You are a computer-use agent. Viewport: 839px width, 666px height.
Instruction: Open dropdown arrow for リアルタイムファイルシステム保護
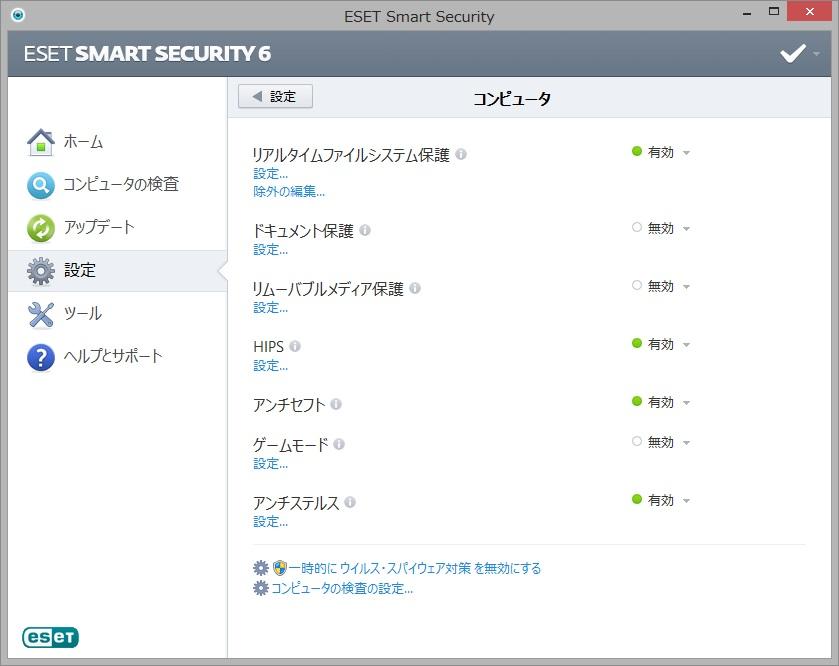click(x=687, y=153)
